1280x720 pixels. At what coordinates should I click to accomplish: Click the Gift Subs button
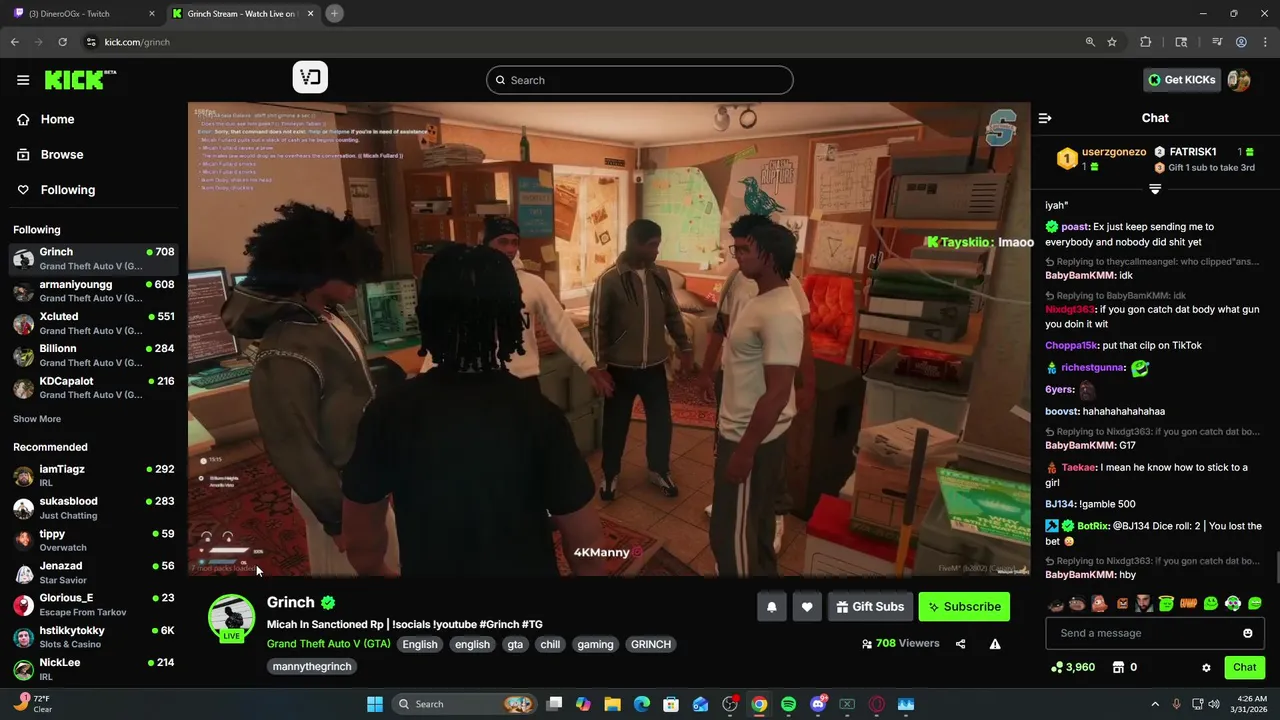click(x=870, y=607)
